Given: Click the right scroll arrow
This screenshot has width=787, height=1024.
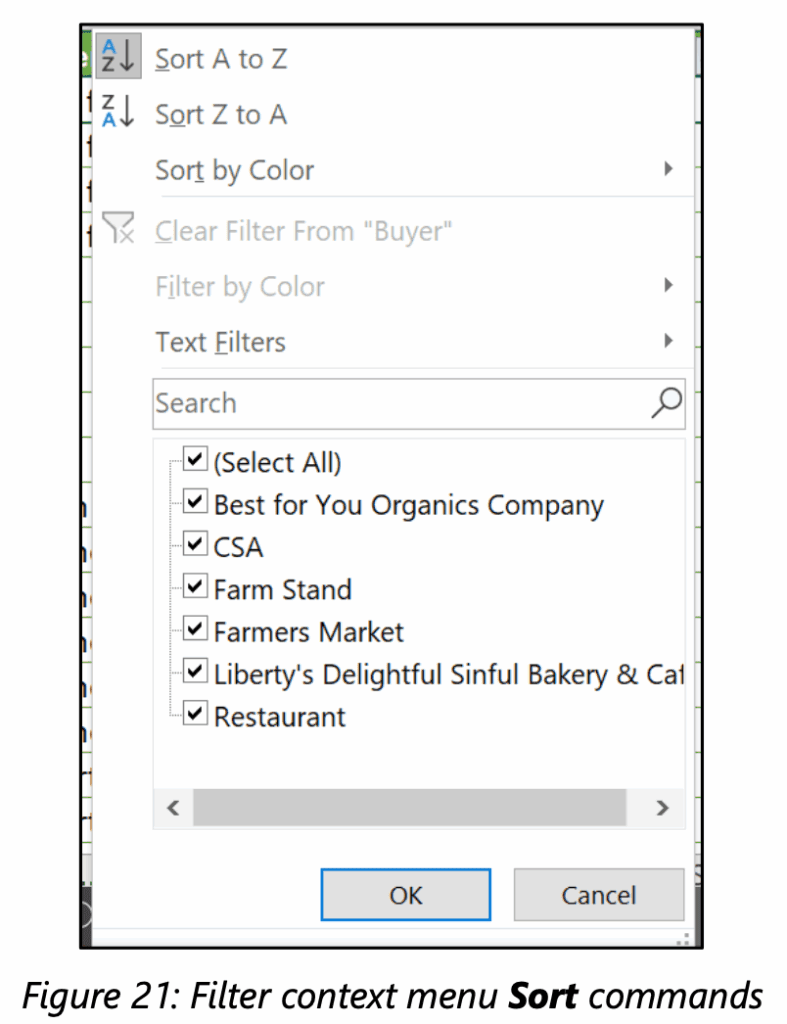Looking at the screenshot, I should (661, 807).
